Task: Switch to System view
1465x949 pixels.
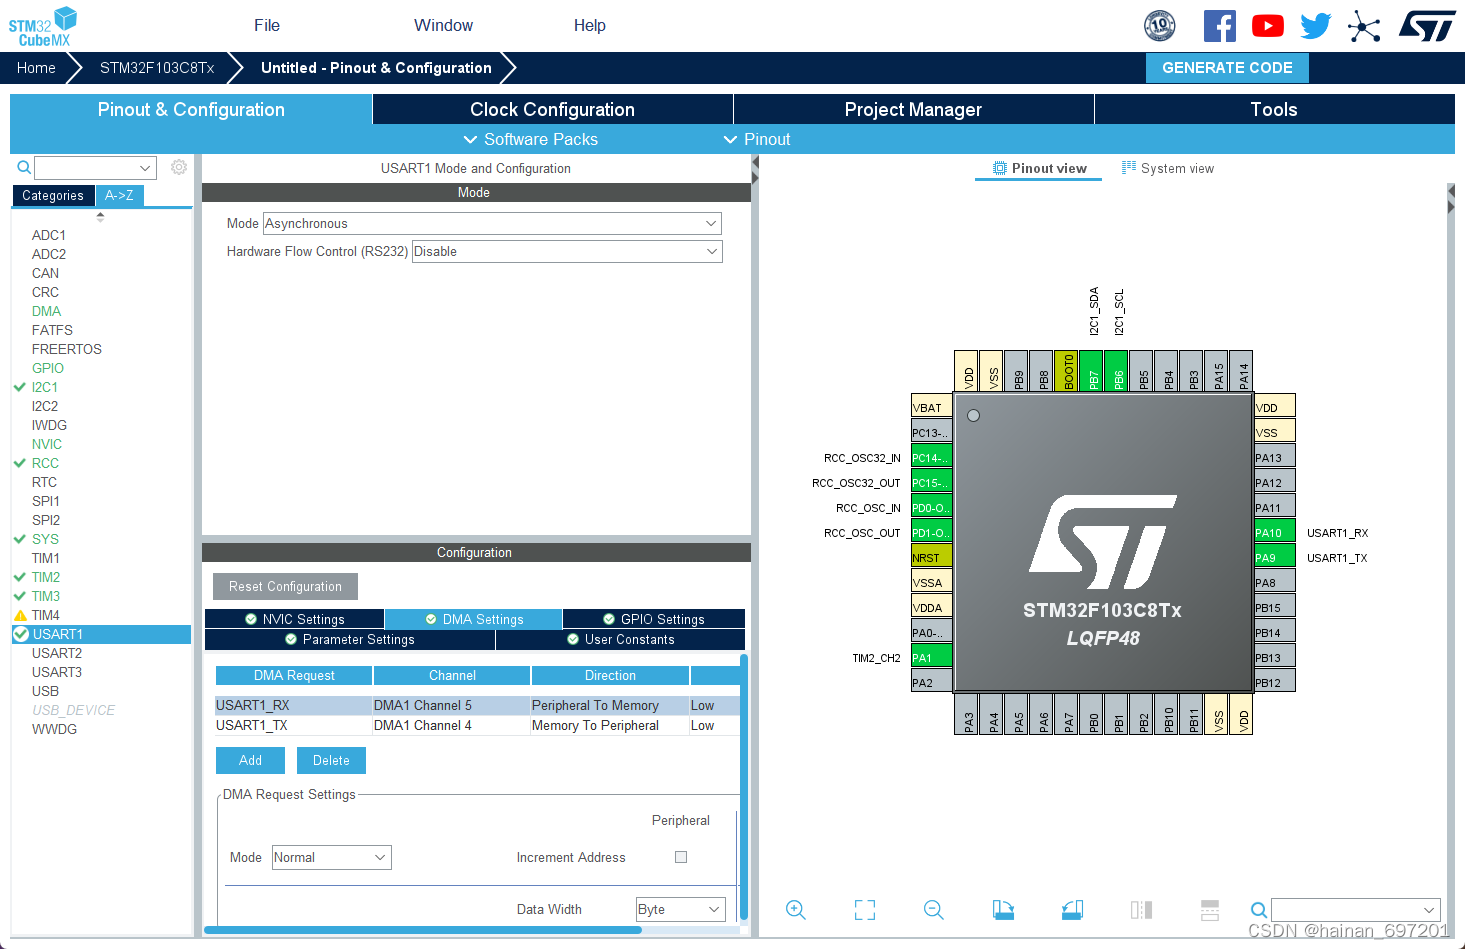Action: pyautogui.click(x=1168, y=168)
